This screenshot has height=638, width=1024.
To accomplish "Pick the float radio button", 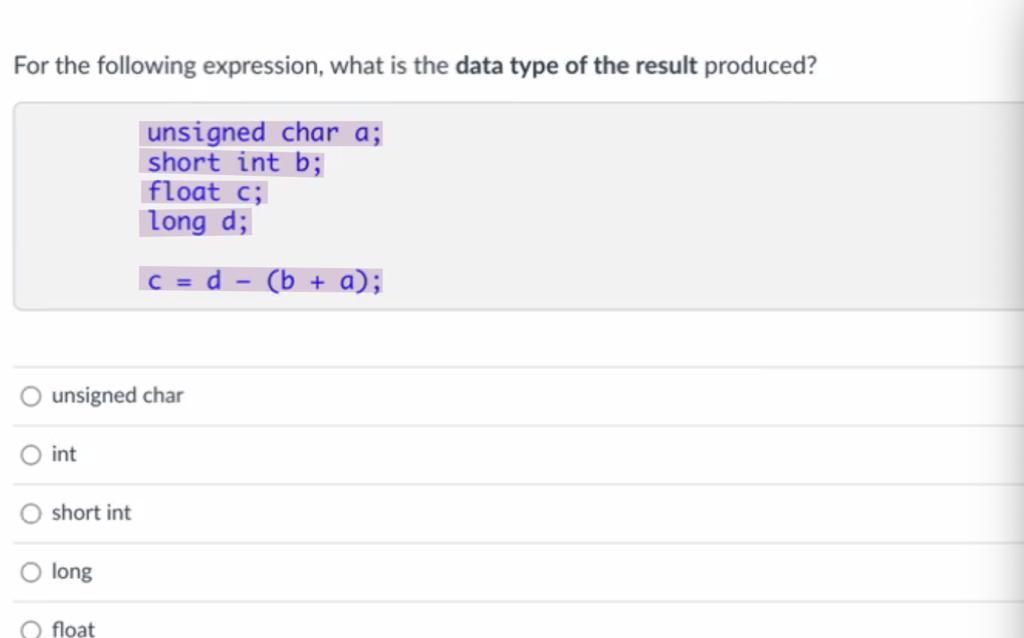I will (31, 630).
